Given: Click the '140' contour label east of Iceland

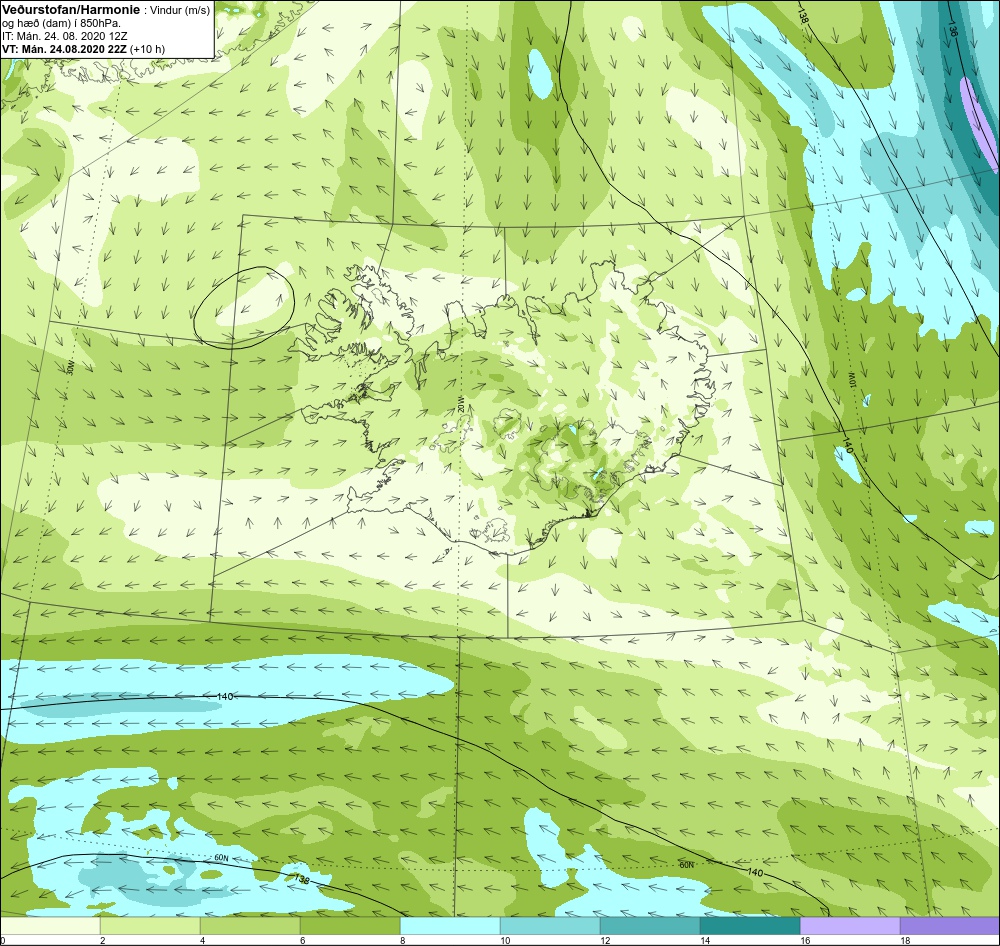Looking at the screenshot, I should click(x=848, y=445).
